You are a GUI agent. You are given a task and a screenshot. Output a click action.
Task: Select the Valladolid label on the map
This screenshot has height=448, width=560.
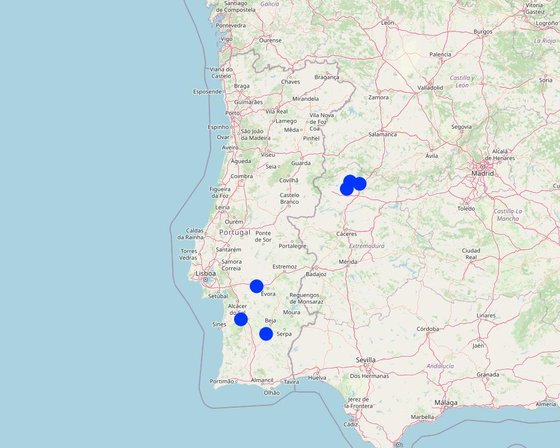pyautogui.click(x=430, y=88)
